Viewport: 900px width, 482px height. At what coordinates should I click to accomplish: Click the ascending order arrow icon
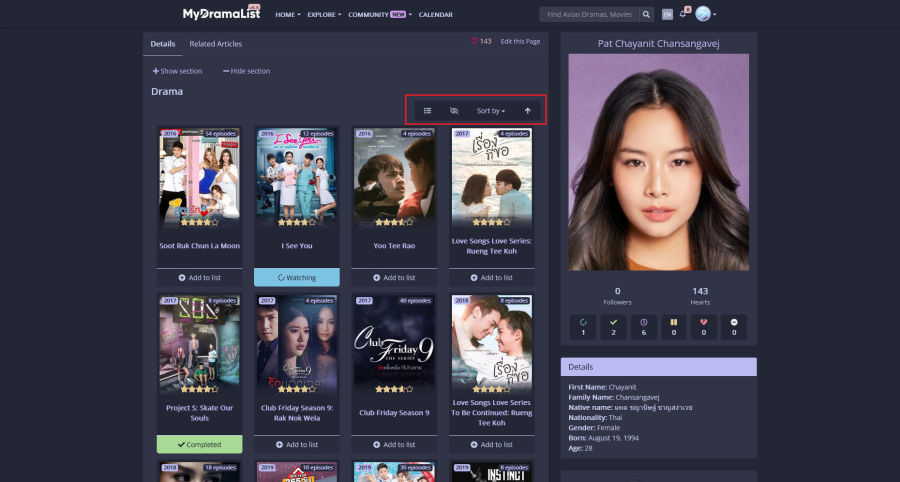pos(528,111)
